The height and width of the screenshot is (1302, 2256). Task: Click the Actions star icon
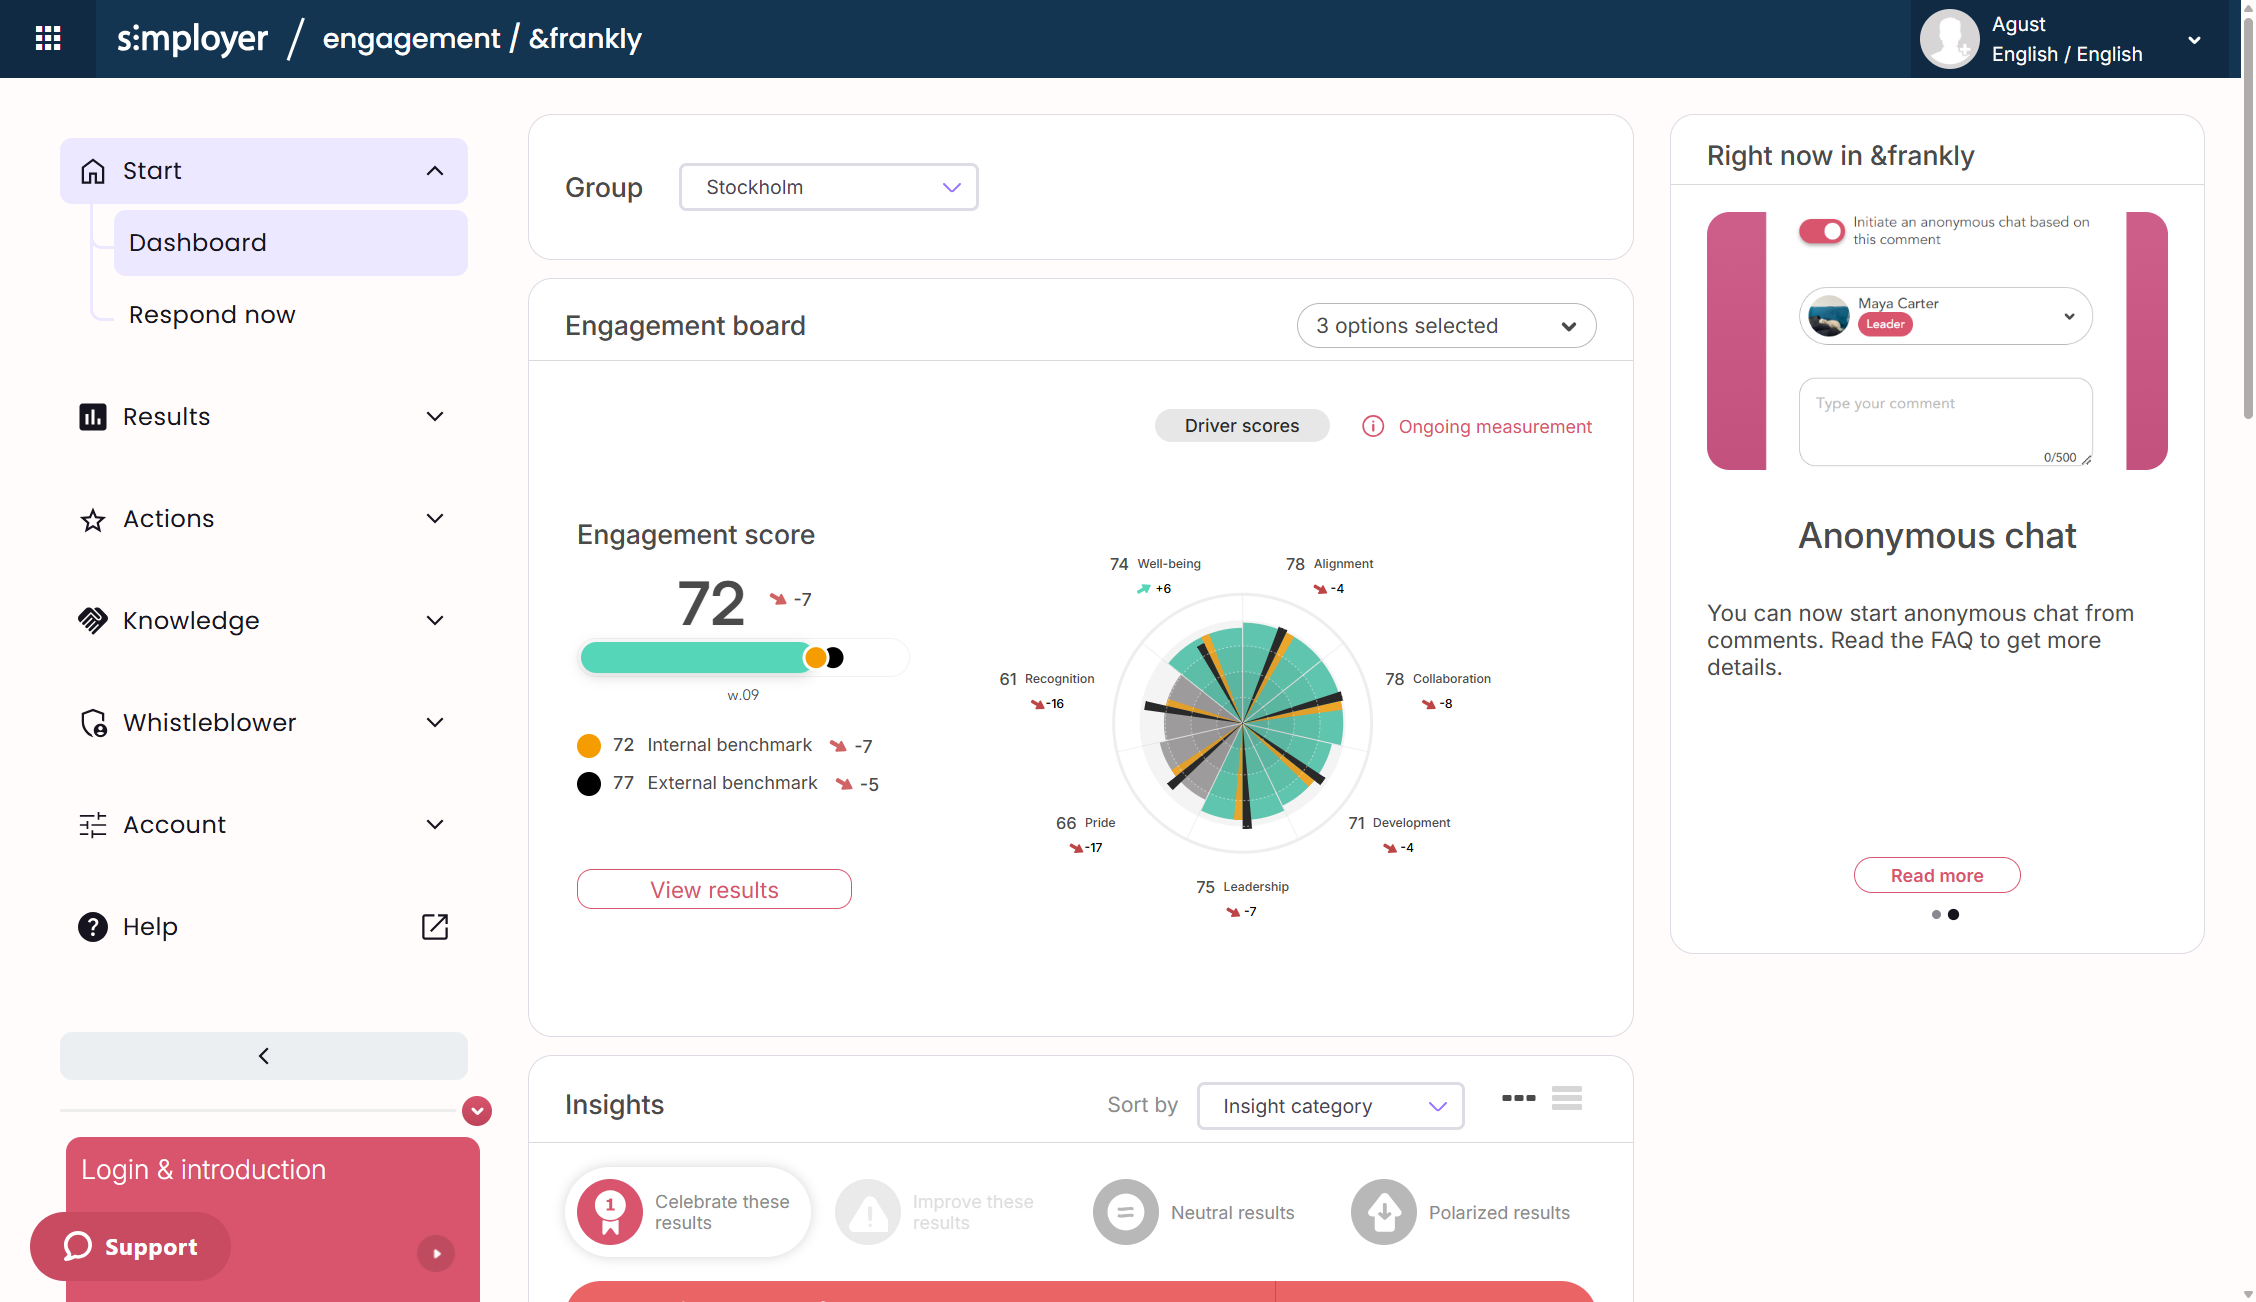point(93,520)
